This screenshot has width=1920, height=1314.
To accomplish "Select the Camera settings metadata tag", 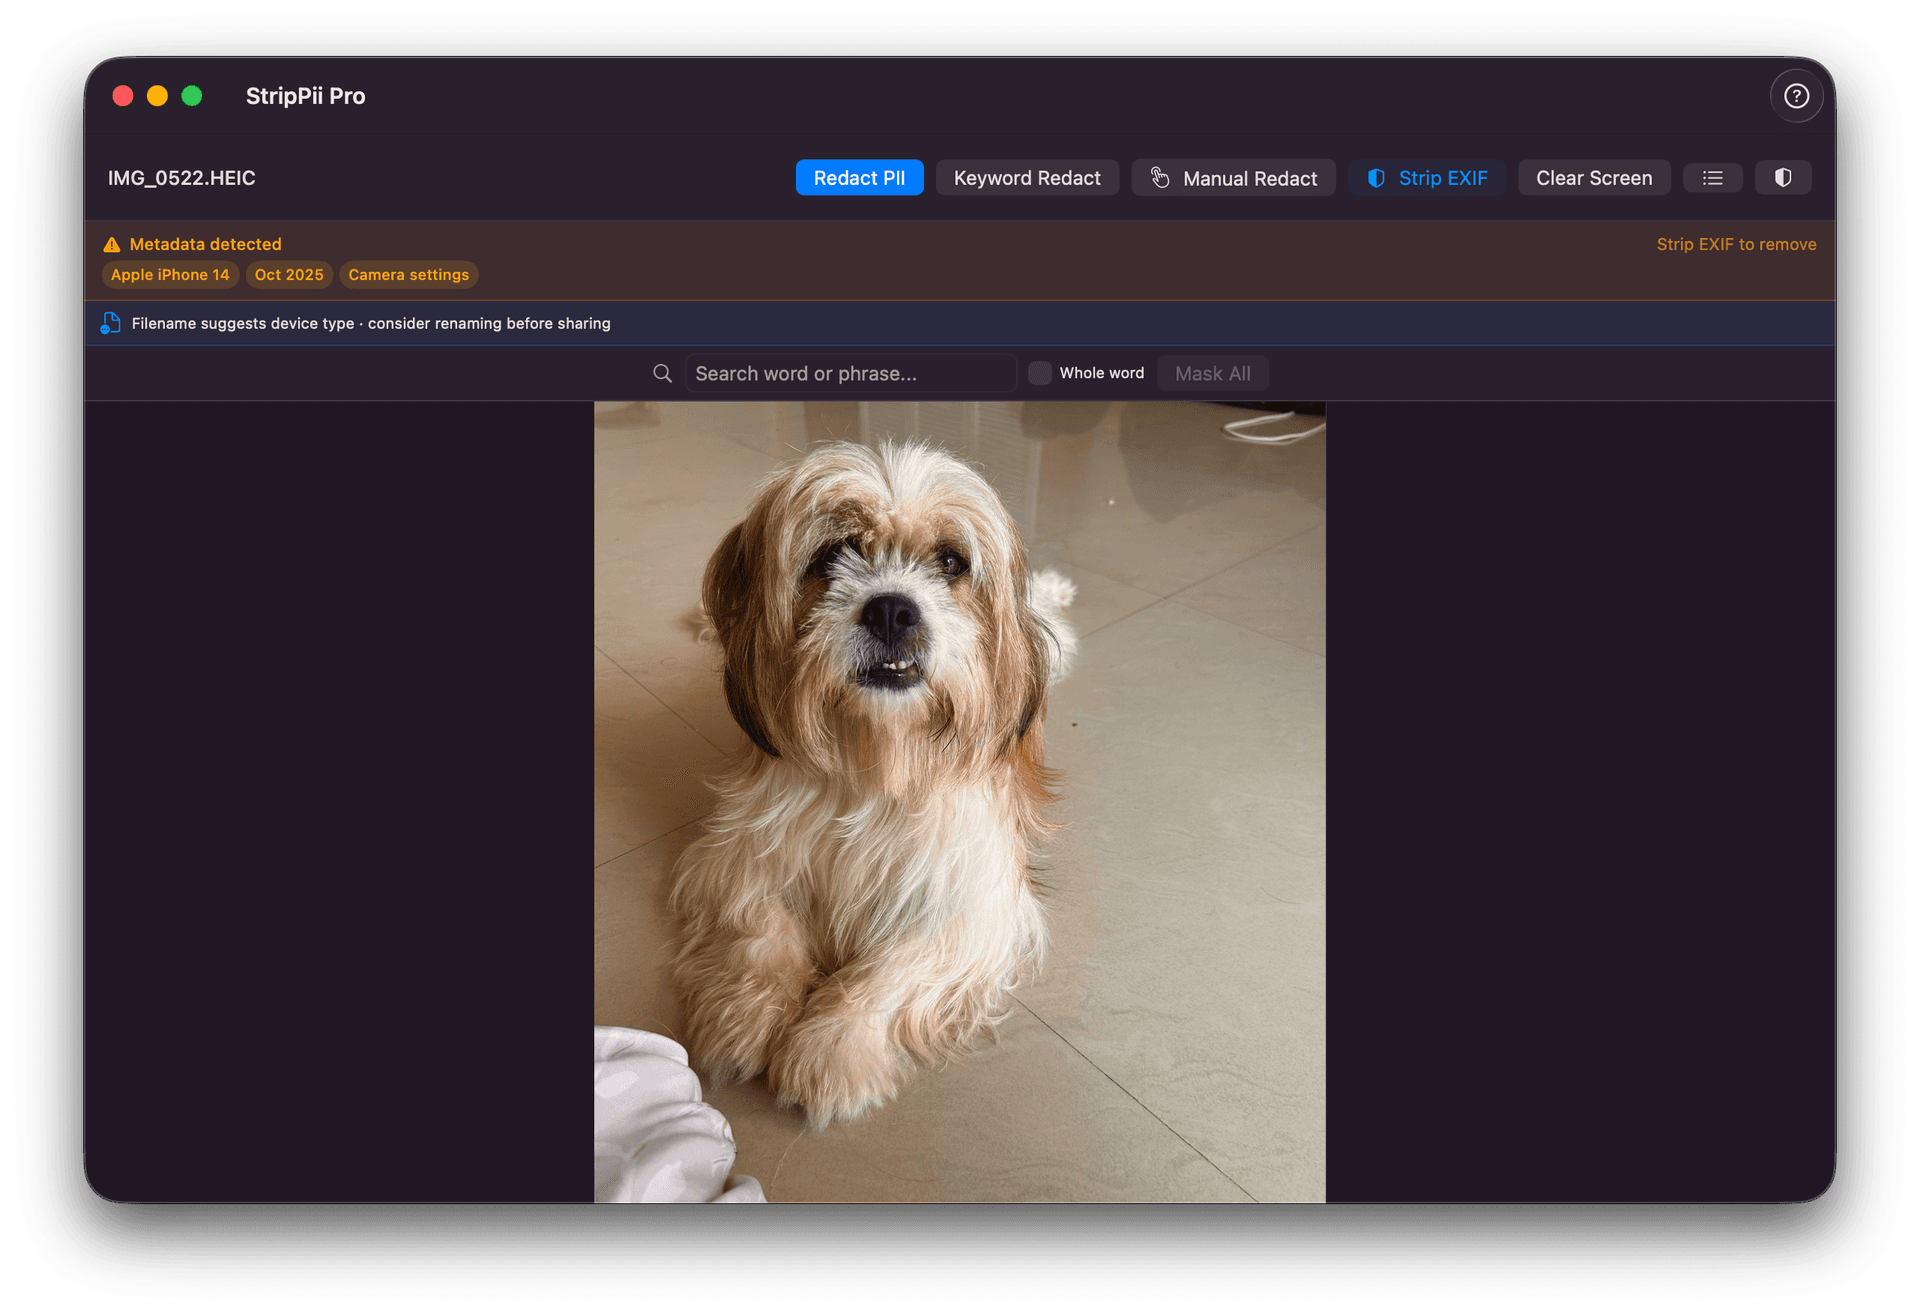I will (x=408, y=275).
